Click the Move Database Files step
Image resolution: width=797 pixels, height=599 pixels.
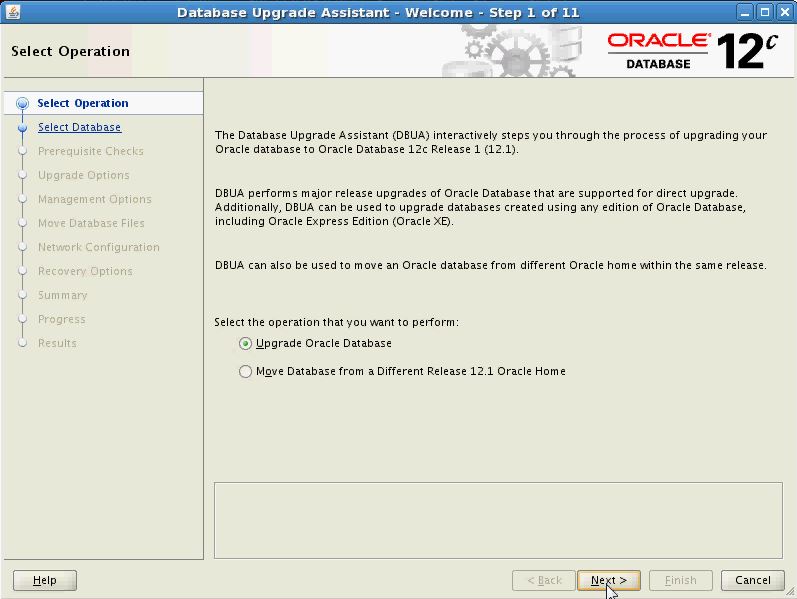coord(91,223)
